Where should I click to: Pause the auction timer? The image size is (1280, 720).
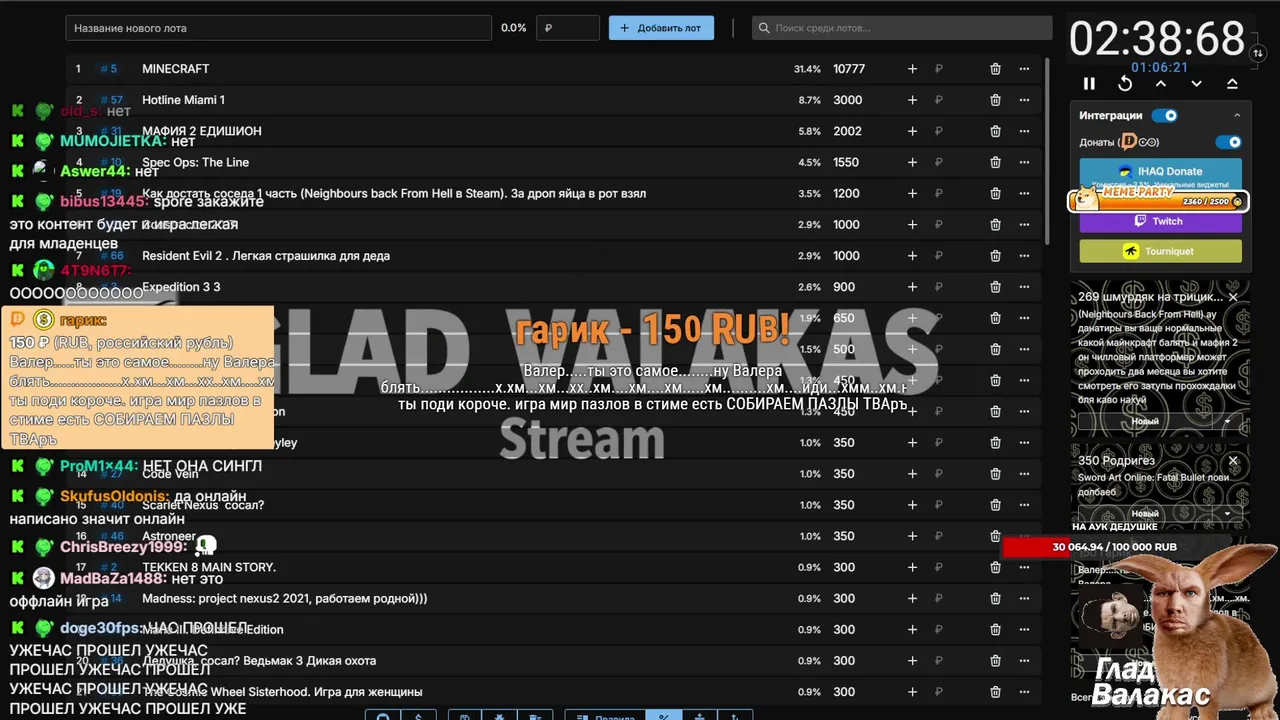coord(1089,84)
